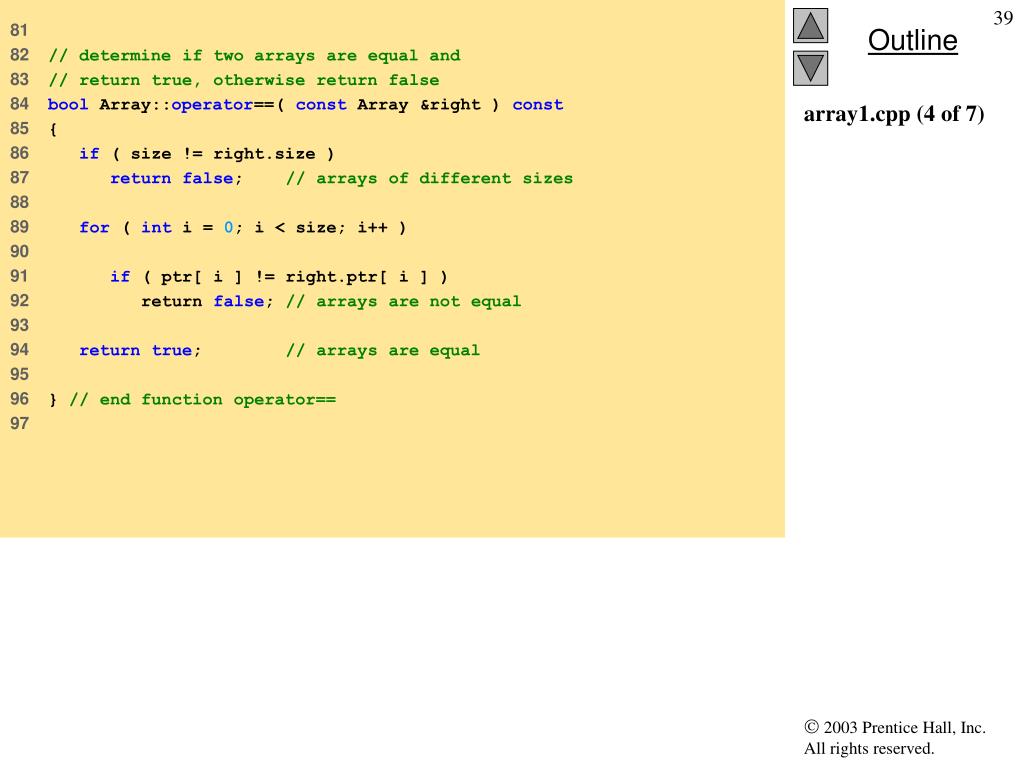Click the '&right' parameter on line 84
The image size is (1024, 768).
pyautogui.click(x=451, y=104)
